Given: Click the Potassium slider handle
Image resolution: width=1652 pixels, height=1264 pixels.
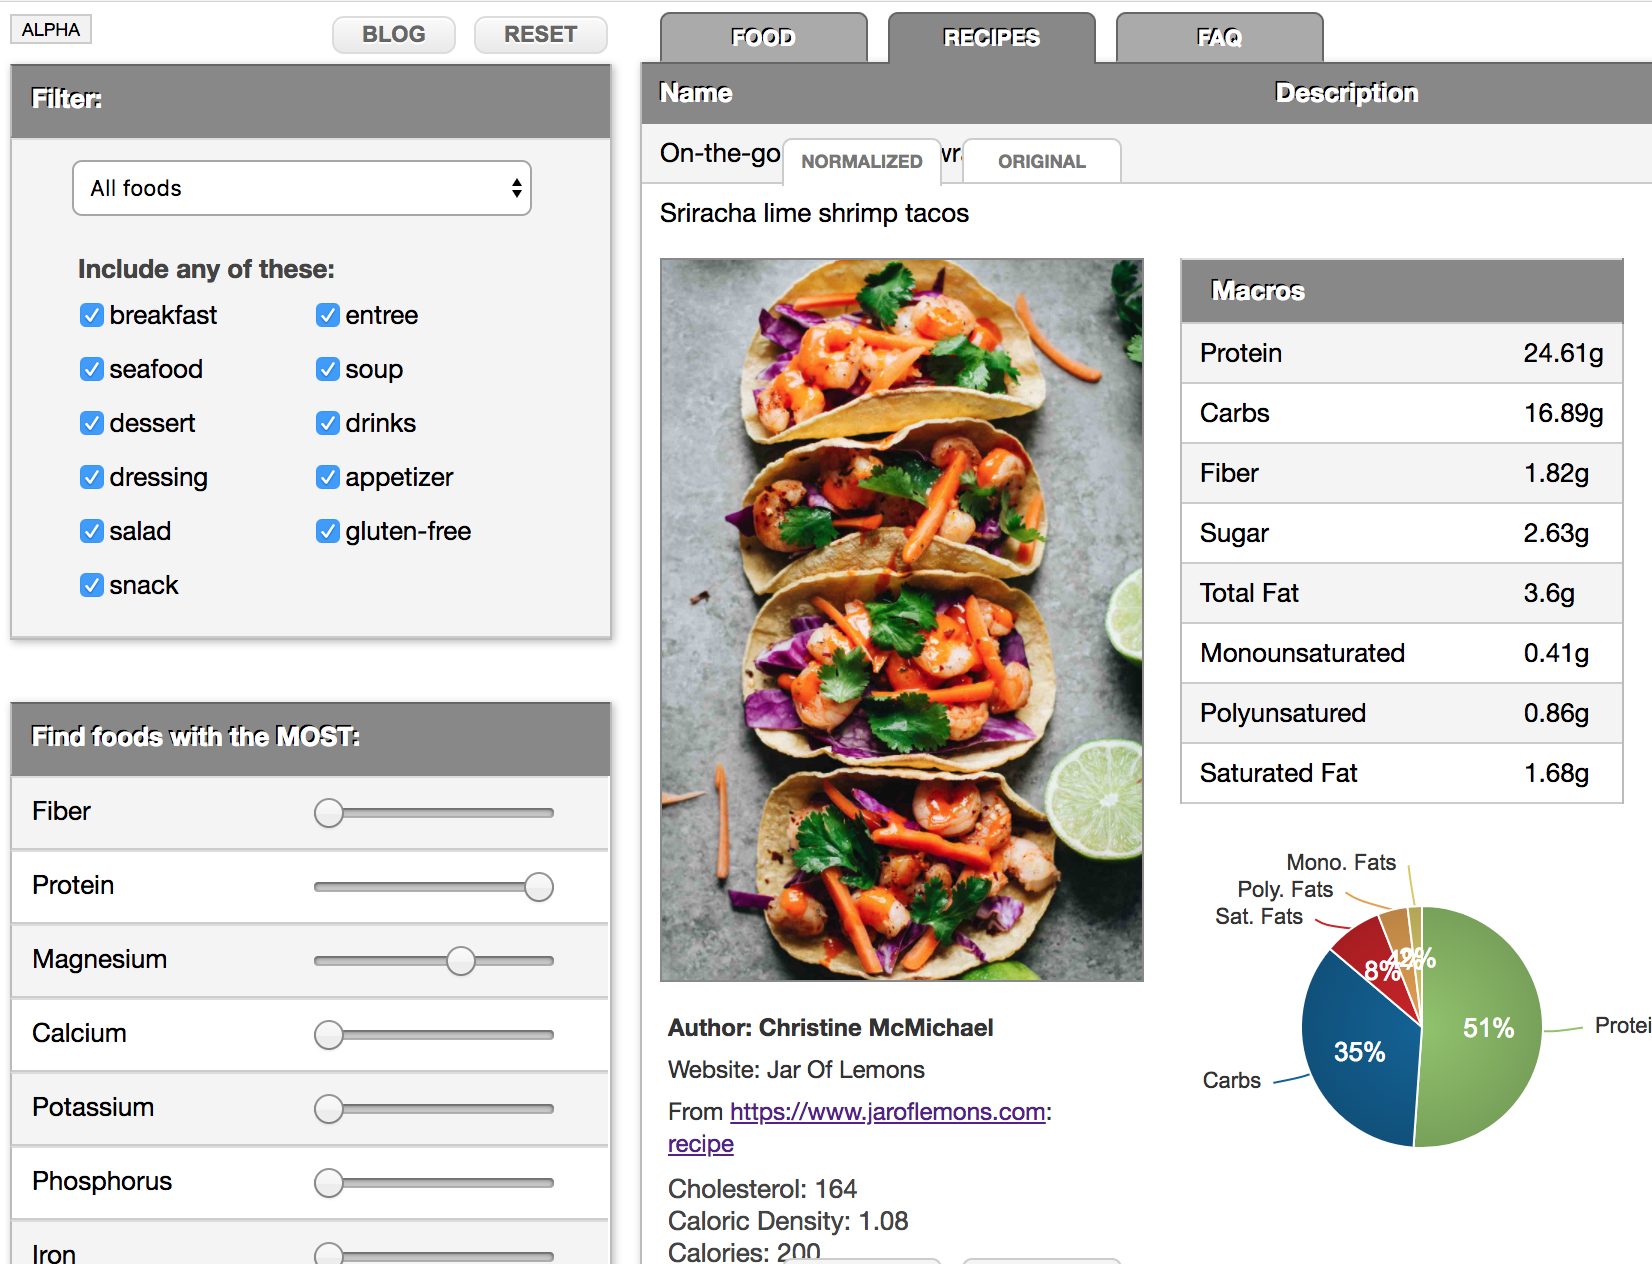Looking at the screenshot, I should tap(329, 1109).
